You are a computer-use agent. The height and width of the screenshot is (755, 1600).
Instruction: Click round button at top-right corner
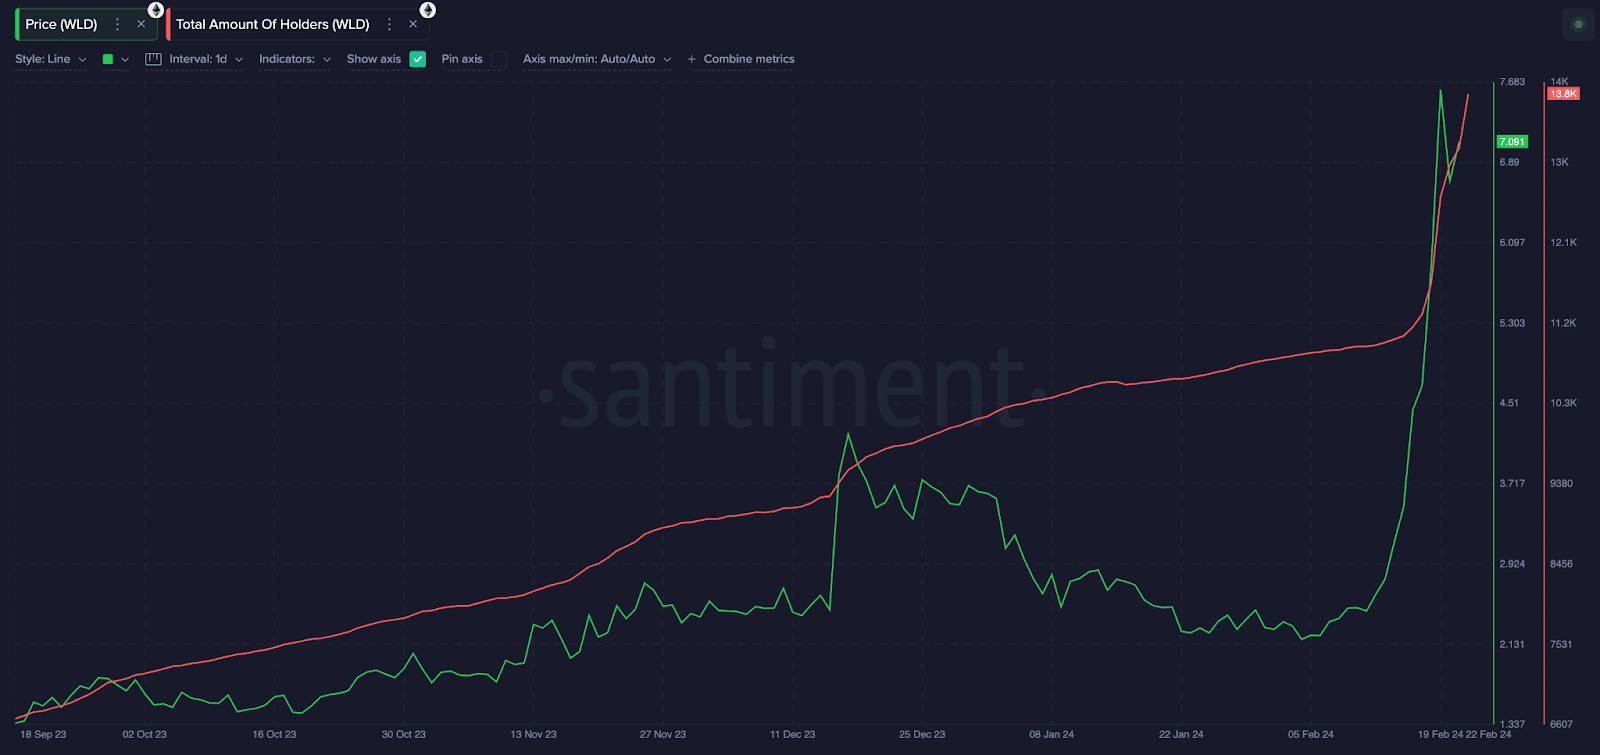(1579, 24)
